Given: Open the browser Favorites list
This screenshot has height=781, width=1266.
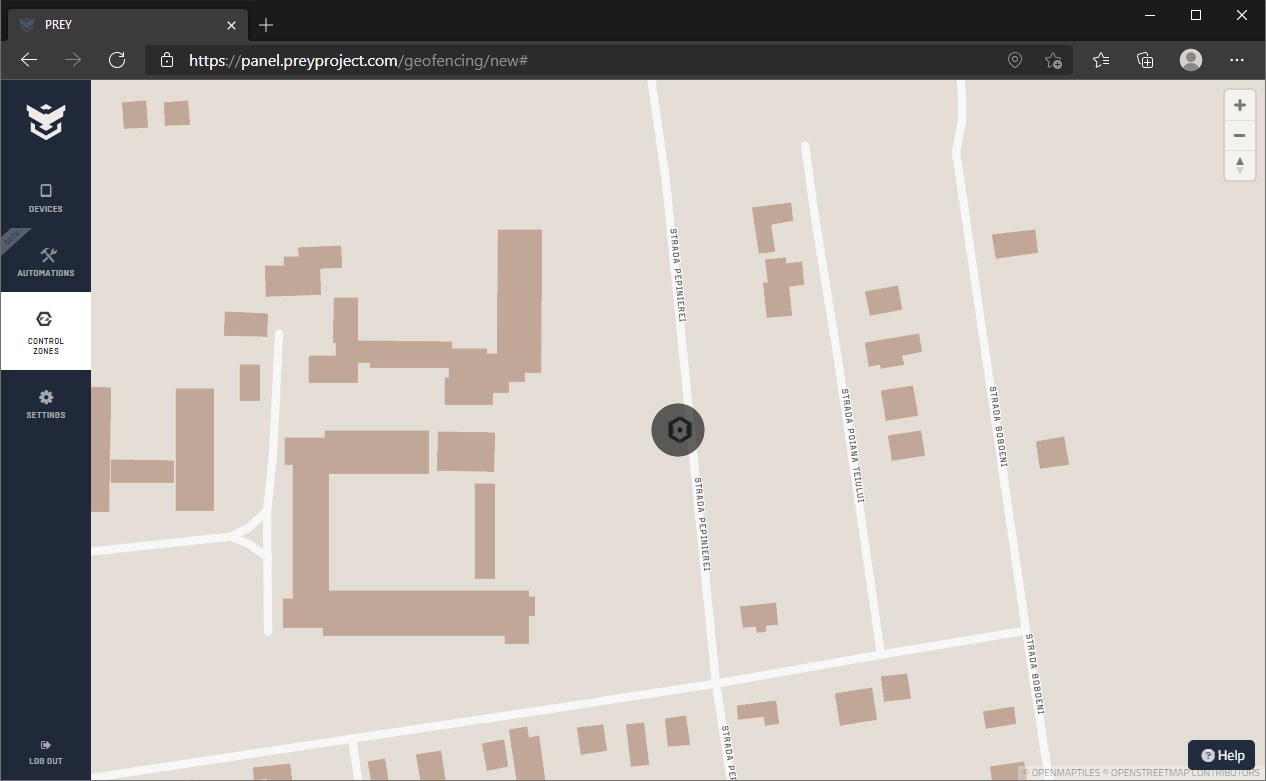Looking at the screenshot, I should pyautogui.click(x=1101, y=60).
